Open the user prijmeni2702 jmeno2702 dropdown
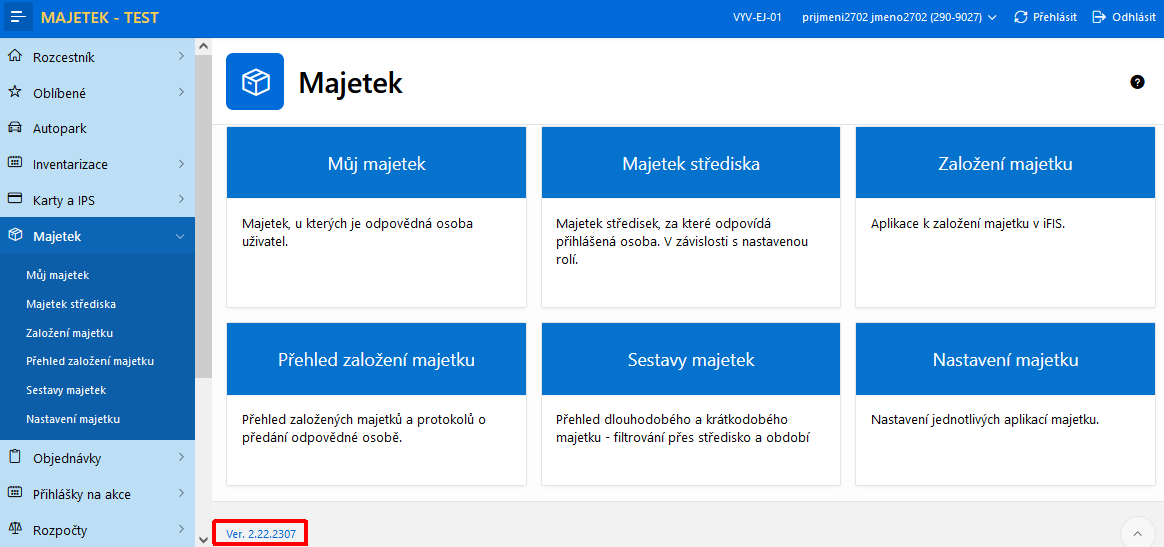The image size is (1164, 547). (899, 17)
